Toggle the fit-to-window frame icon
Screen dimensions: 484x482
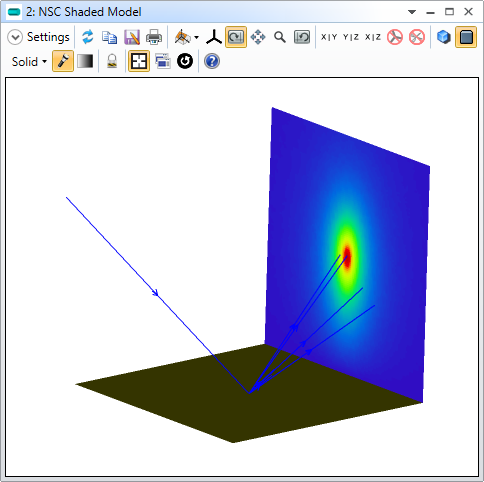[139, 61]
